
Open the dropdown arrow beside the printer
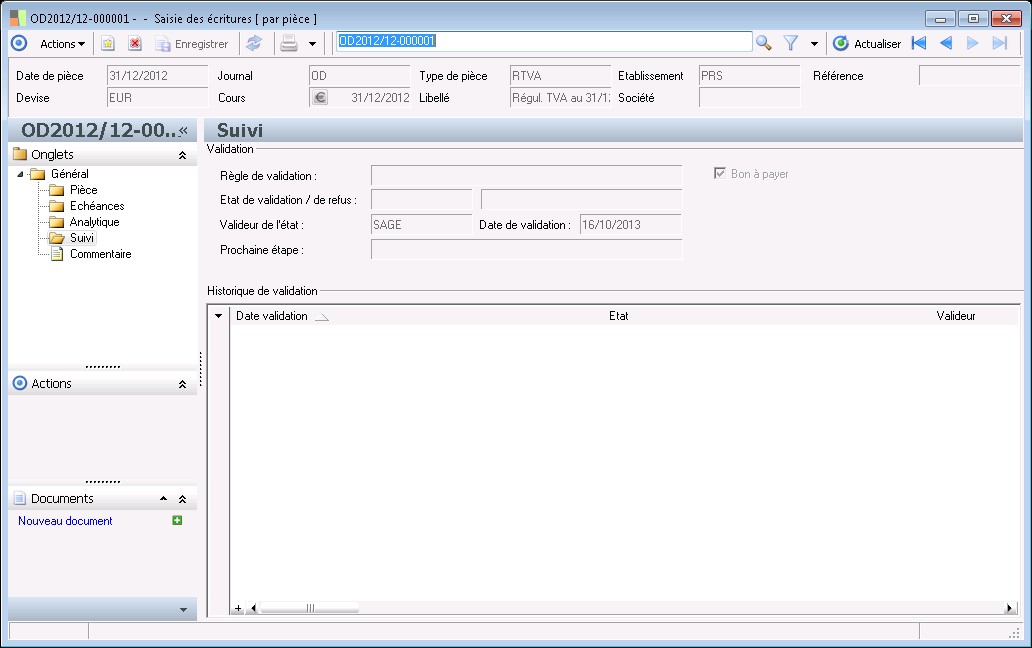(312, 44)
